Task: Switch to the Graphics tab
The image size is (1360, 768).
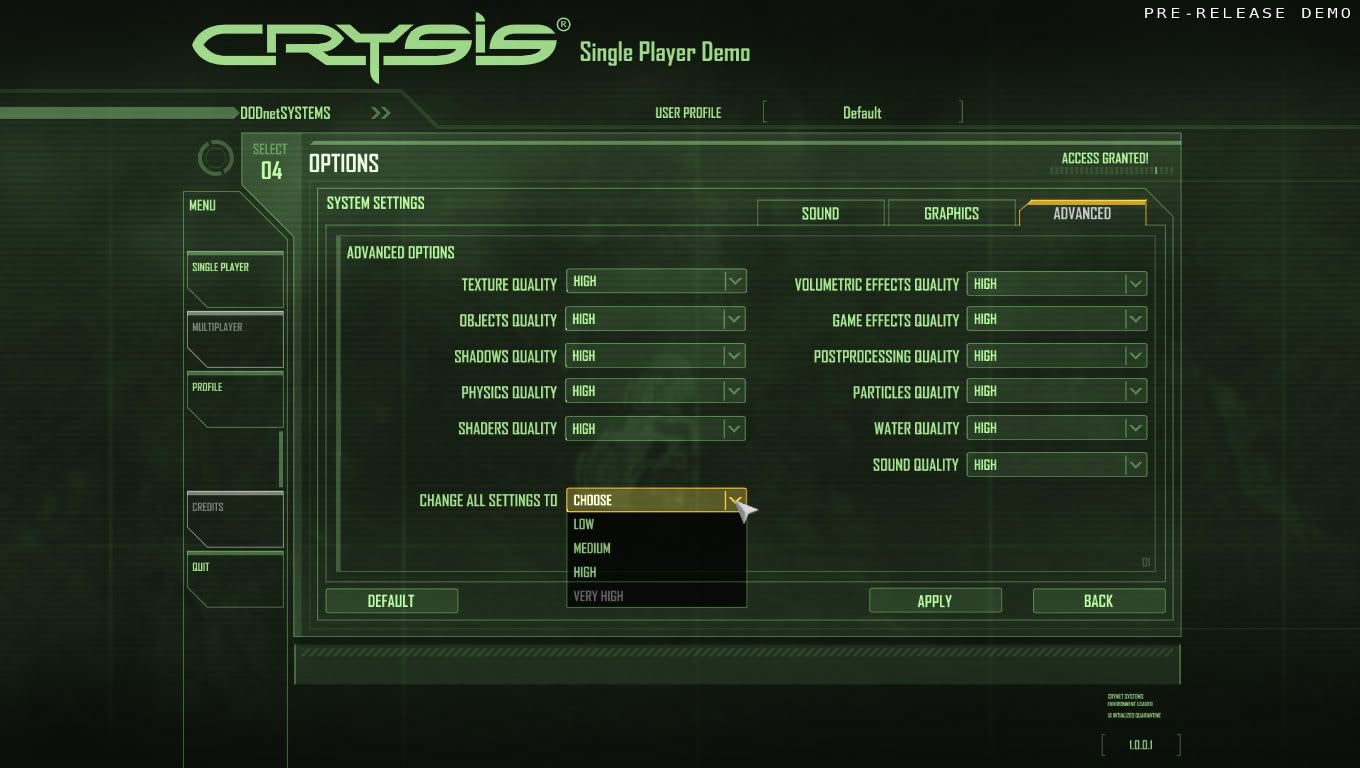Action: coord(951,213)
